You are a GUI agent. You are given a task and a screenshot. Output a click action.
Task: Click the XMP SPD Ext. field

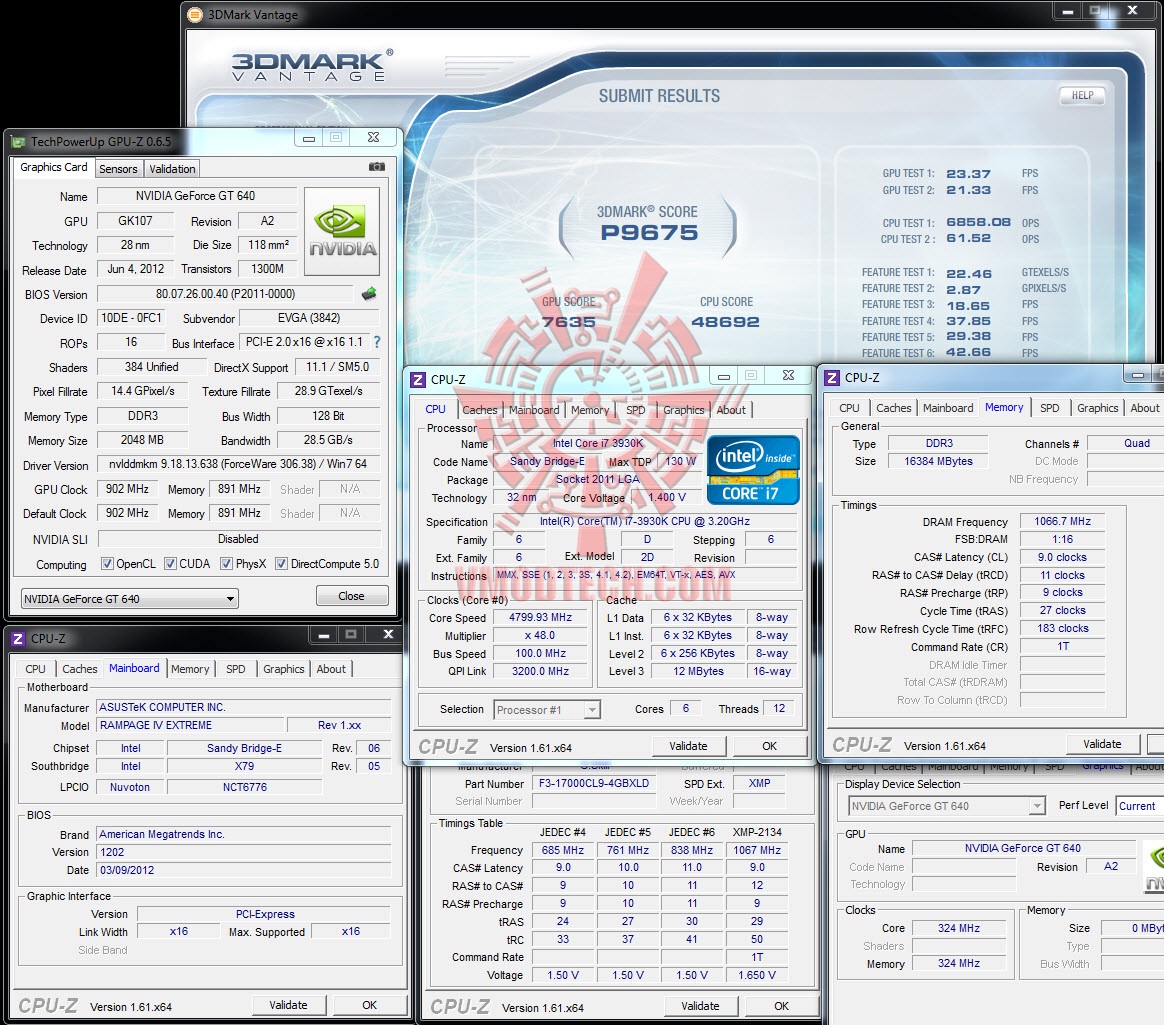tap(759, 783)
